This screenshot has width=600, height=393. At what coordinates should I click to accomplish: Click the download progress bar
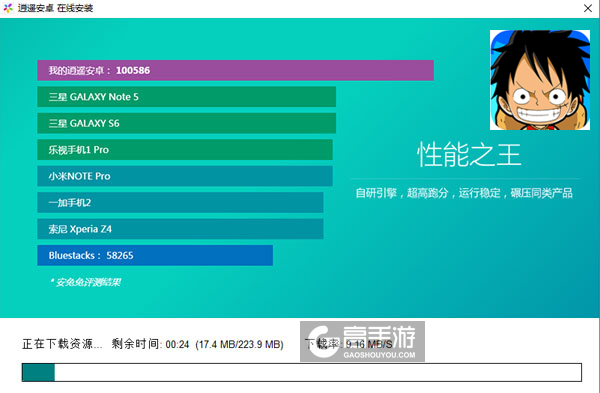click(x=302, y=372)
